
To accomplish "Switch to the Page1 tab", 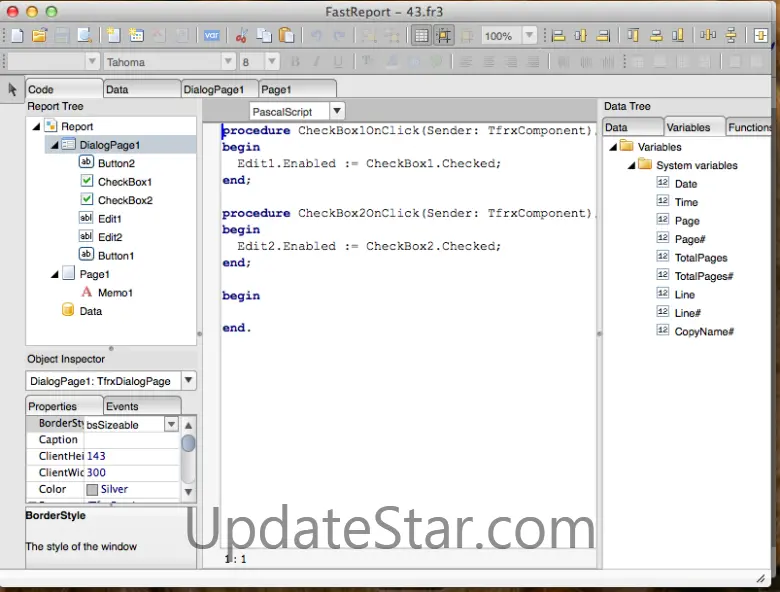I will click(297, 90).
